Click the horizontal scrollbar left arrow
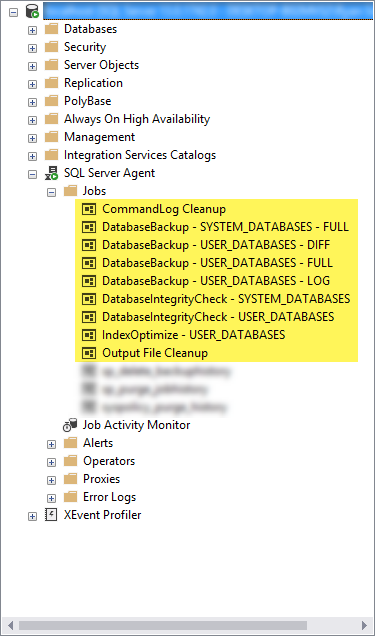Image resolution: width=375 pixels, height=636 pixels. 10,625
